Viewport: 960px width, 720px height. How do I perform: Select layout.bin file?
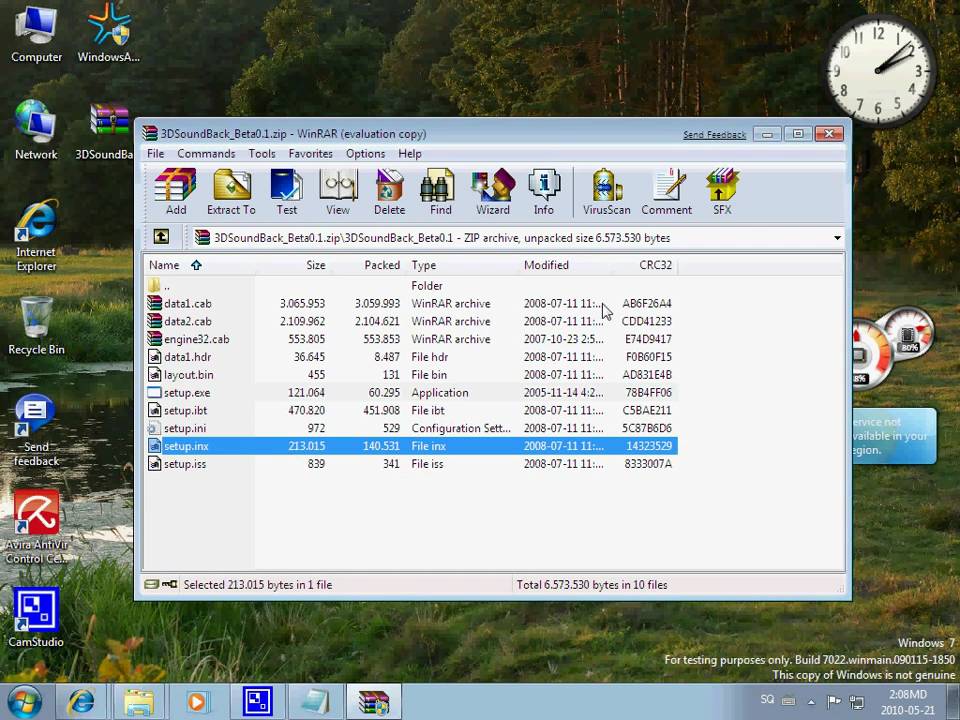pyautogui.click(x=411, y=375)
